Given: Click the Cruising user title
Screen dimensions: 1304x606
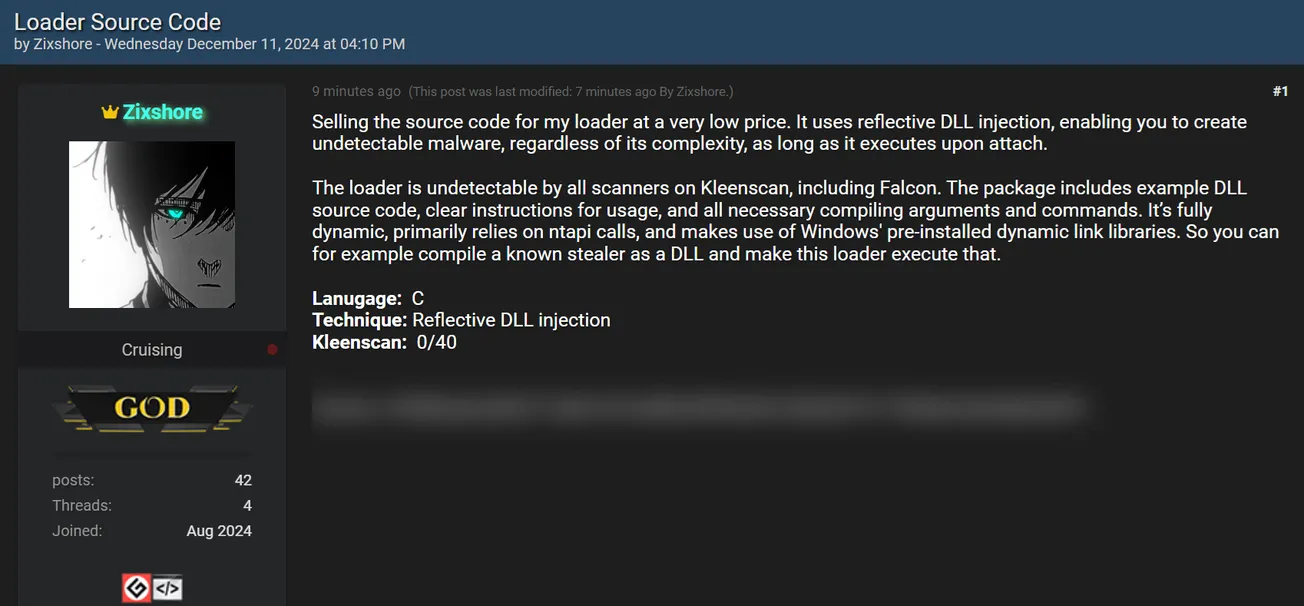Looking at the screenshot, I should pyautogui.click(x=151, y=349).
